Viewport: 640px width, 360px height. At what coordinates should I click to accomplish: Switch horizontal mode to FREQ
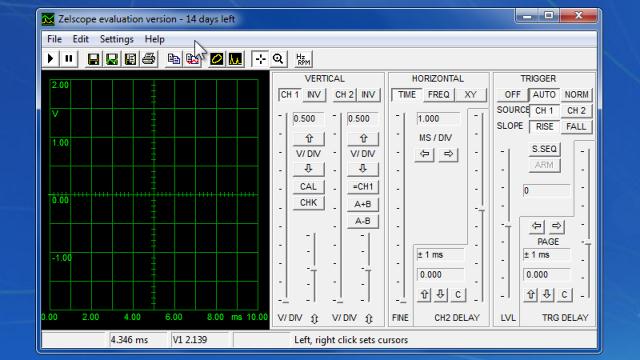tap(439, 95)
